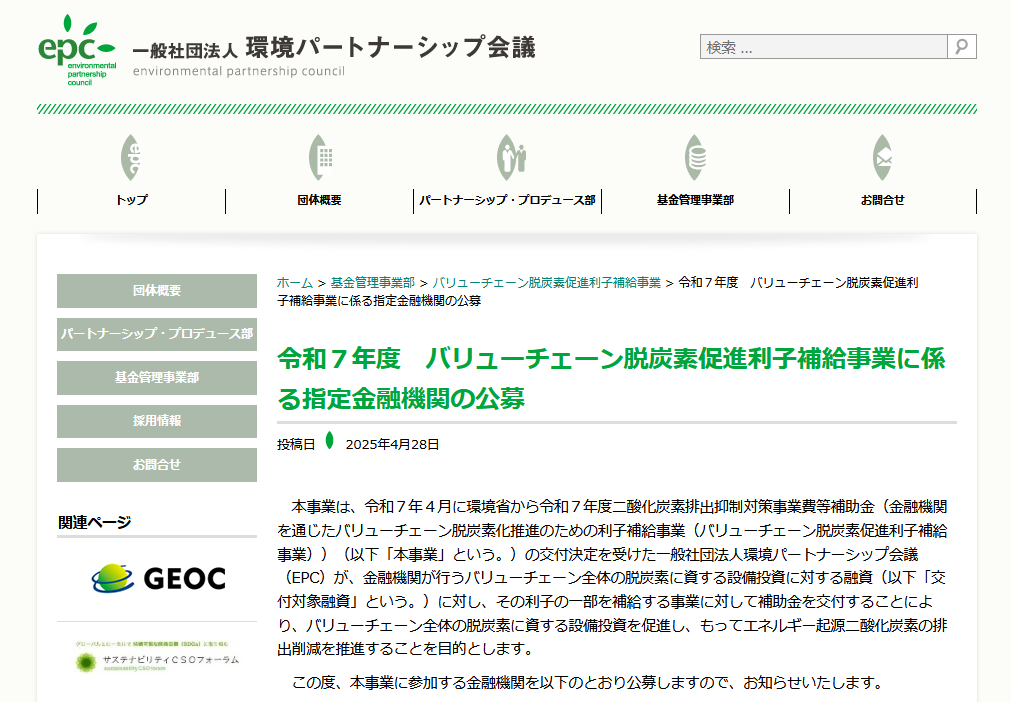Click the お問合せ sidebar button

(x=157, y=465)
